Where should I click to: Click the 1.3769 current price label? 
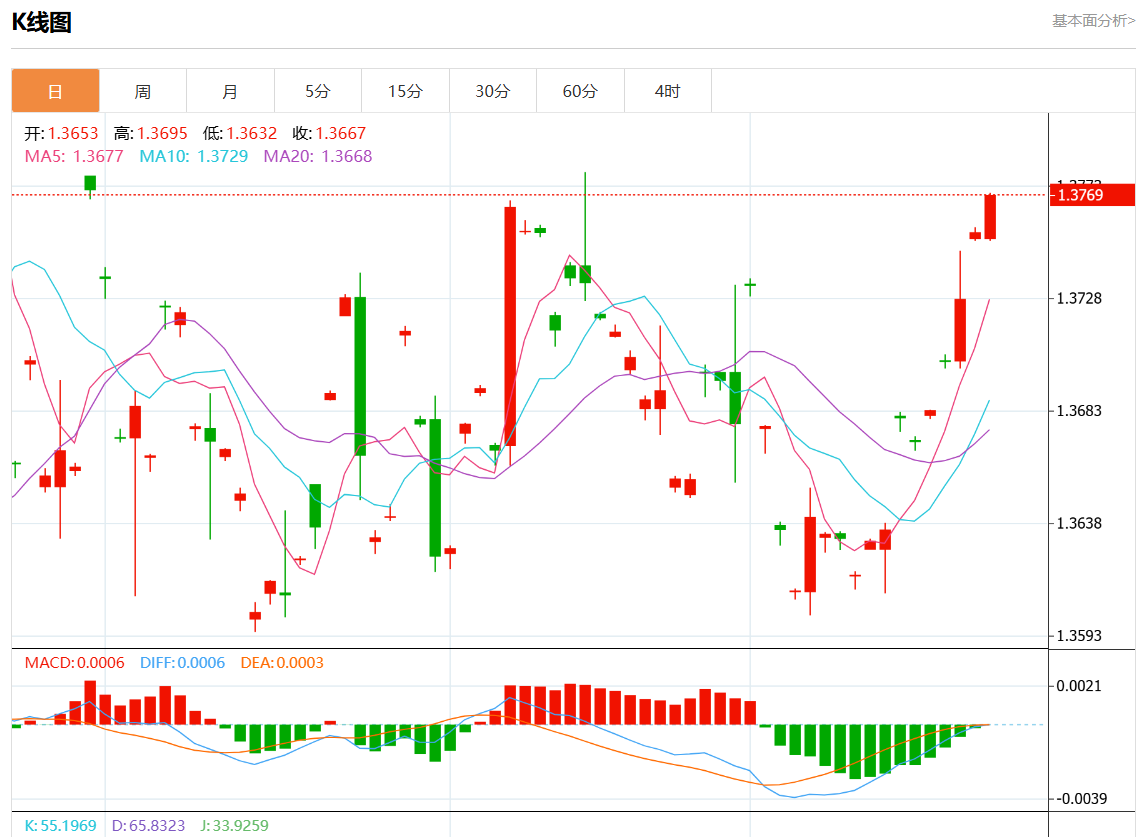pos(1091,195)
